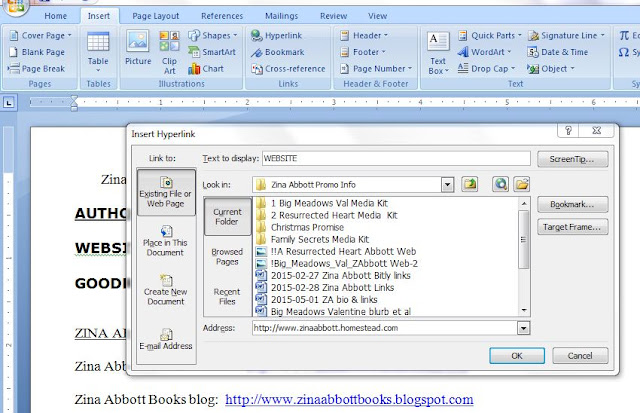Insert an Object

(551, 69)
